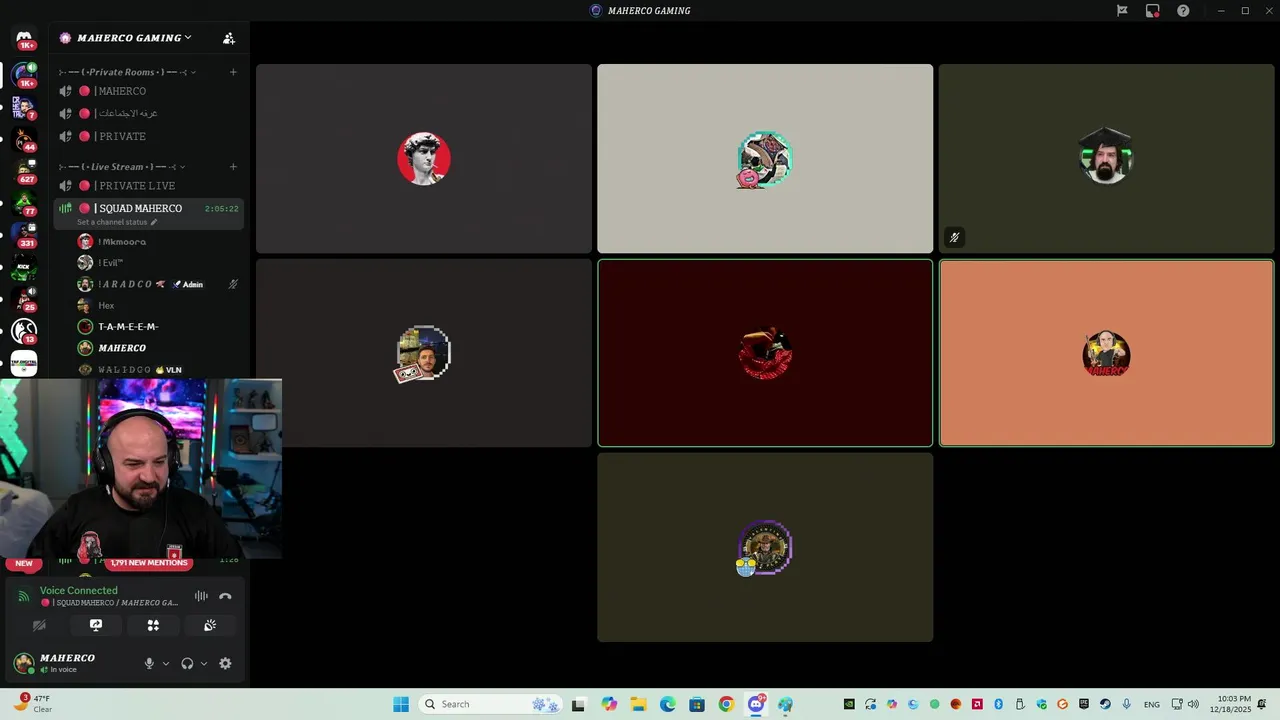1280x720 pixels.
Task: Open weather widget showing 47°F
Action: [33, 704]
